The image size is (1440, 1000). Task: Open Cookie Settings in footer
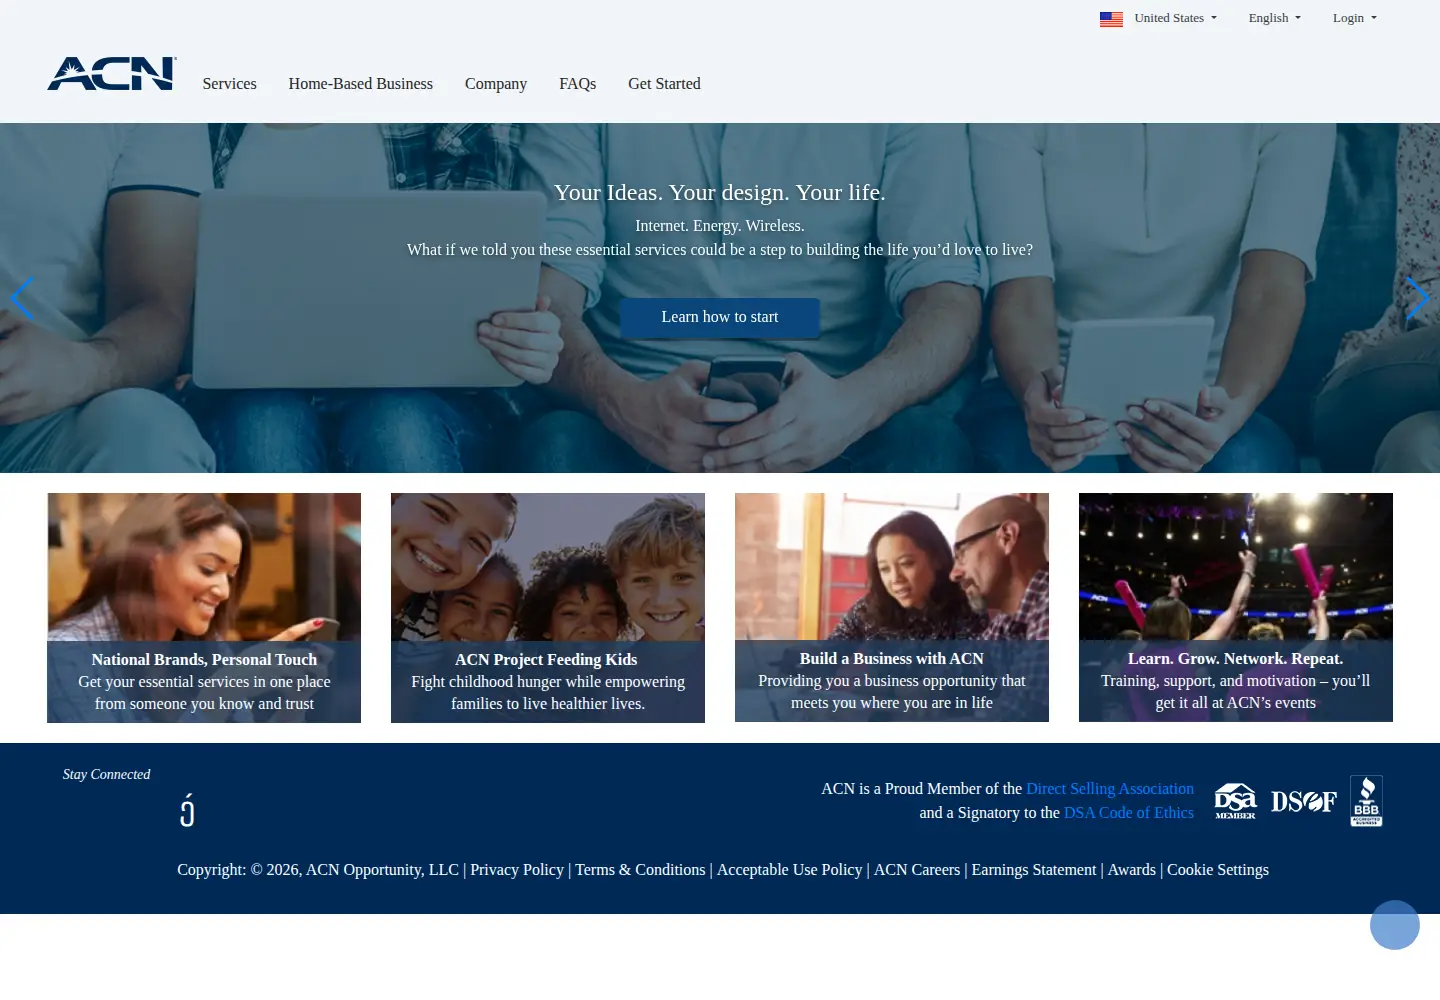(x=1218, y=870)
